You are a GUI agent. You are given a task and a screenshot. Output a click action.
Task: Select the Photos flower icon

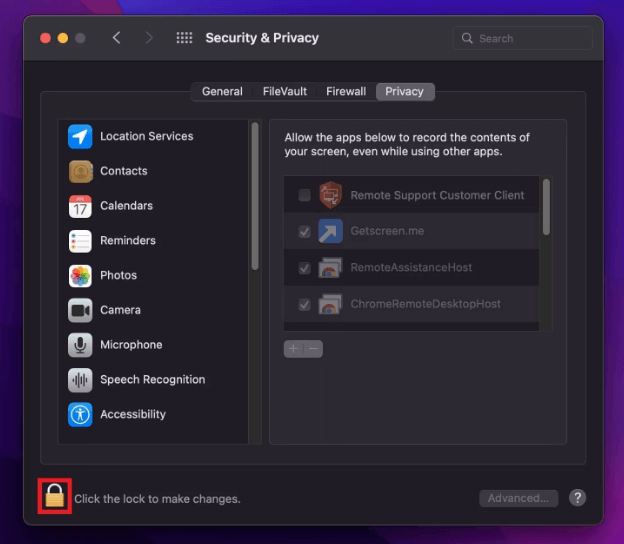point(80,275)
